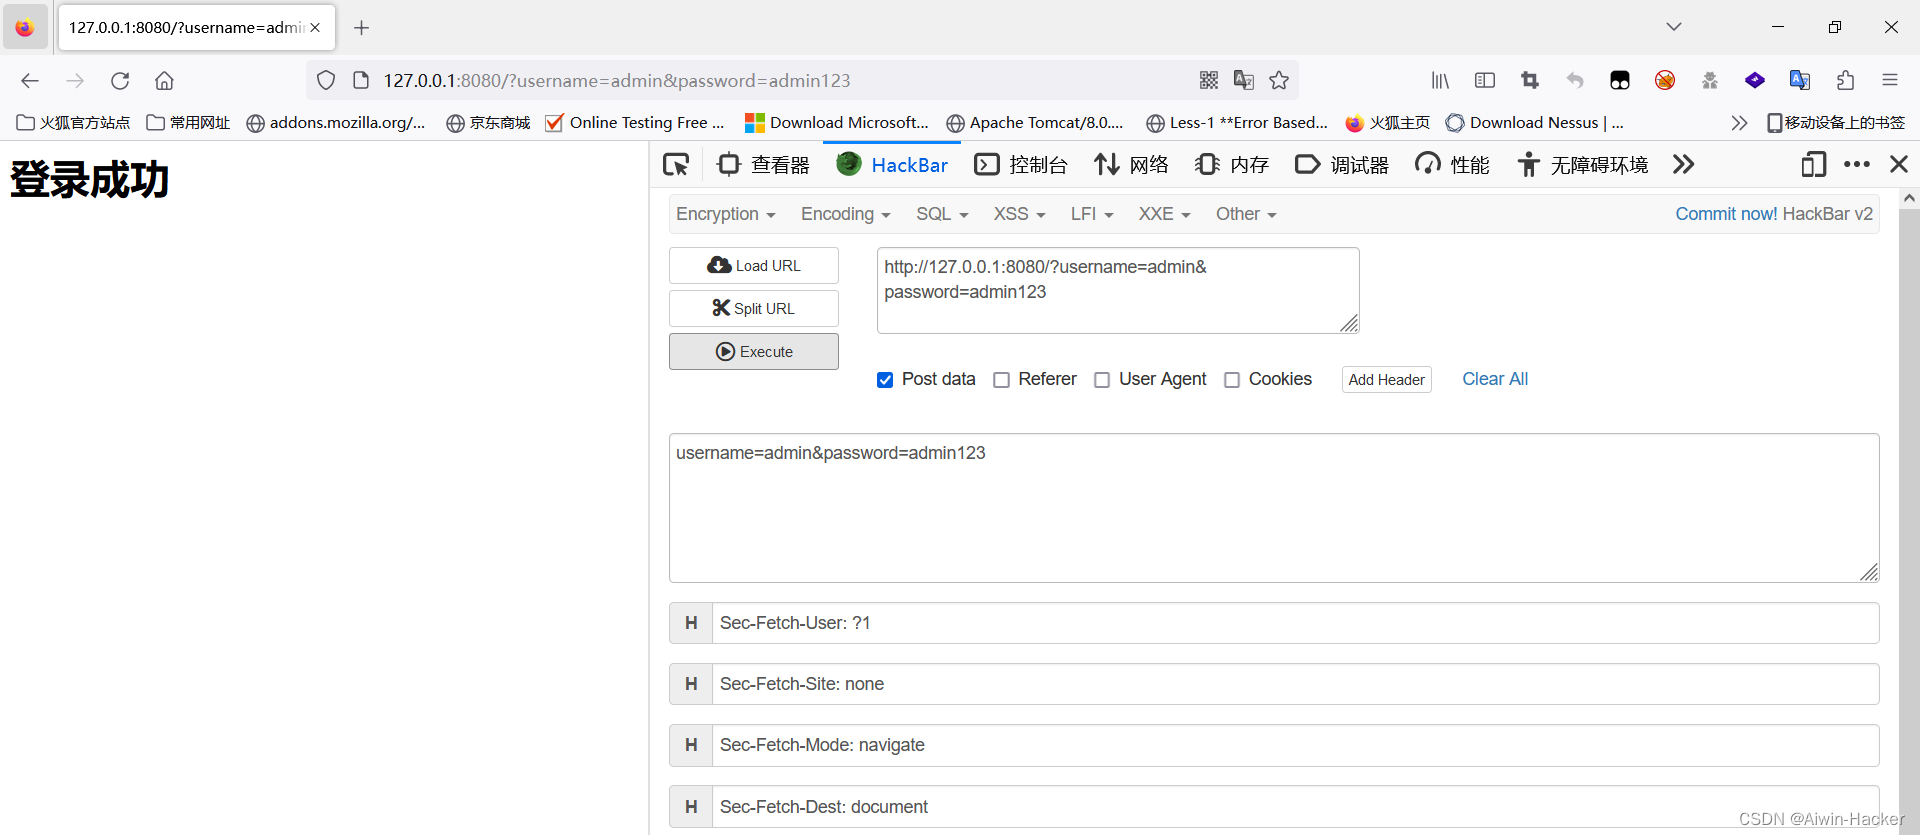
Task: Open the 移动设备上的书签 folder
Action: coord(1836,122)
